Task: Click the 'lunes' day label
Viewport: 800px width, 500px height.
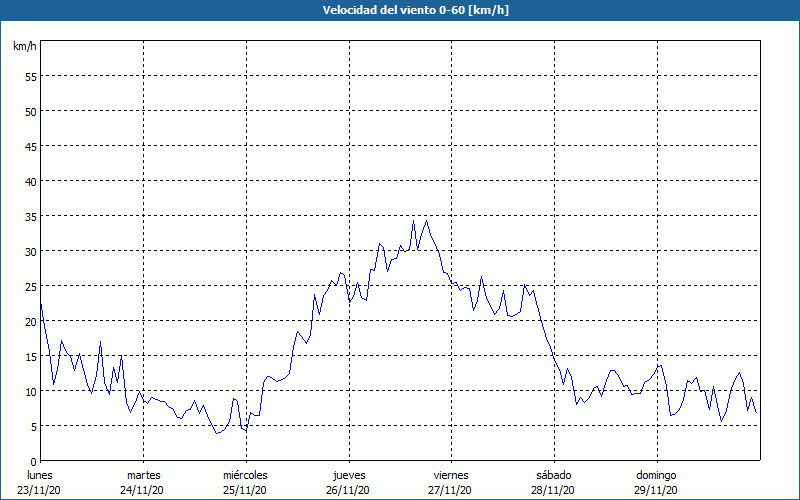Action: (x=40, y=475)
